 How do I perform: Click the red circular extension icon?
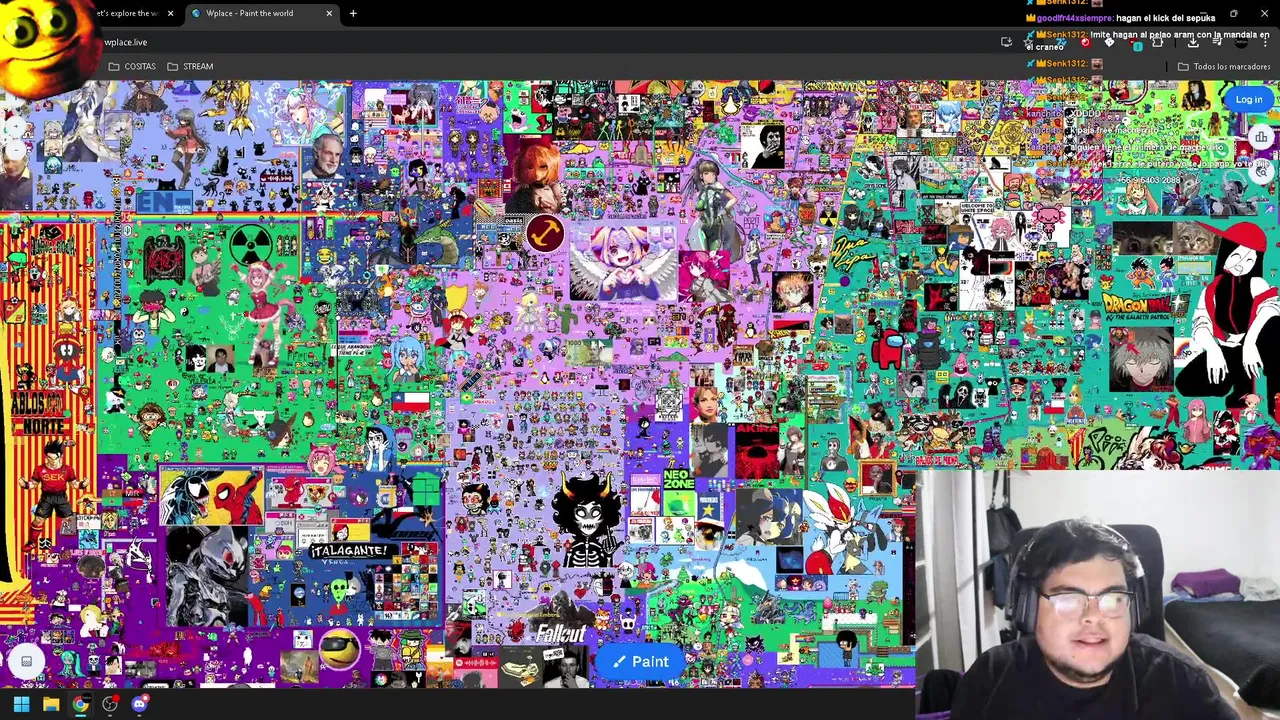click(1086, 42)
